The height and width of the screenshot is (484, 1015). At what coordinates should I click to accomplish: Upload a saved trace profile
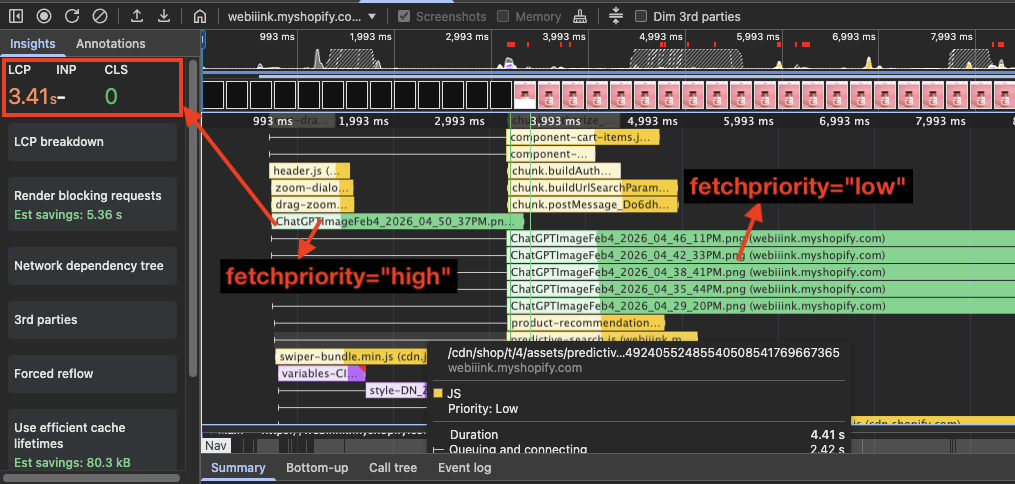pos(137,17)
